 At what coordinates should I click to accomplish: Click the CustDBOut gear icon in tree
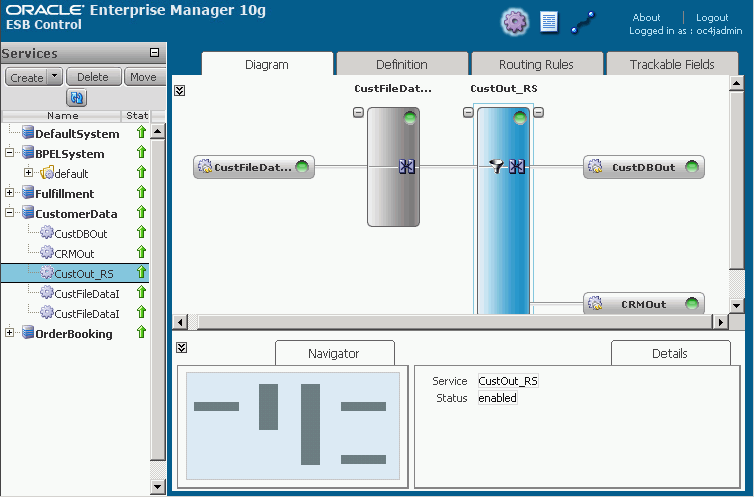[47, 233]
